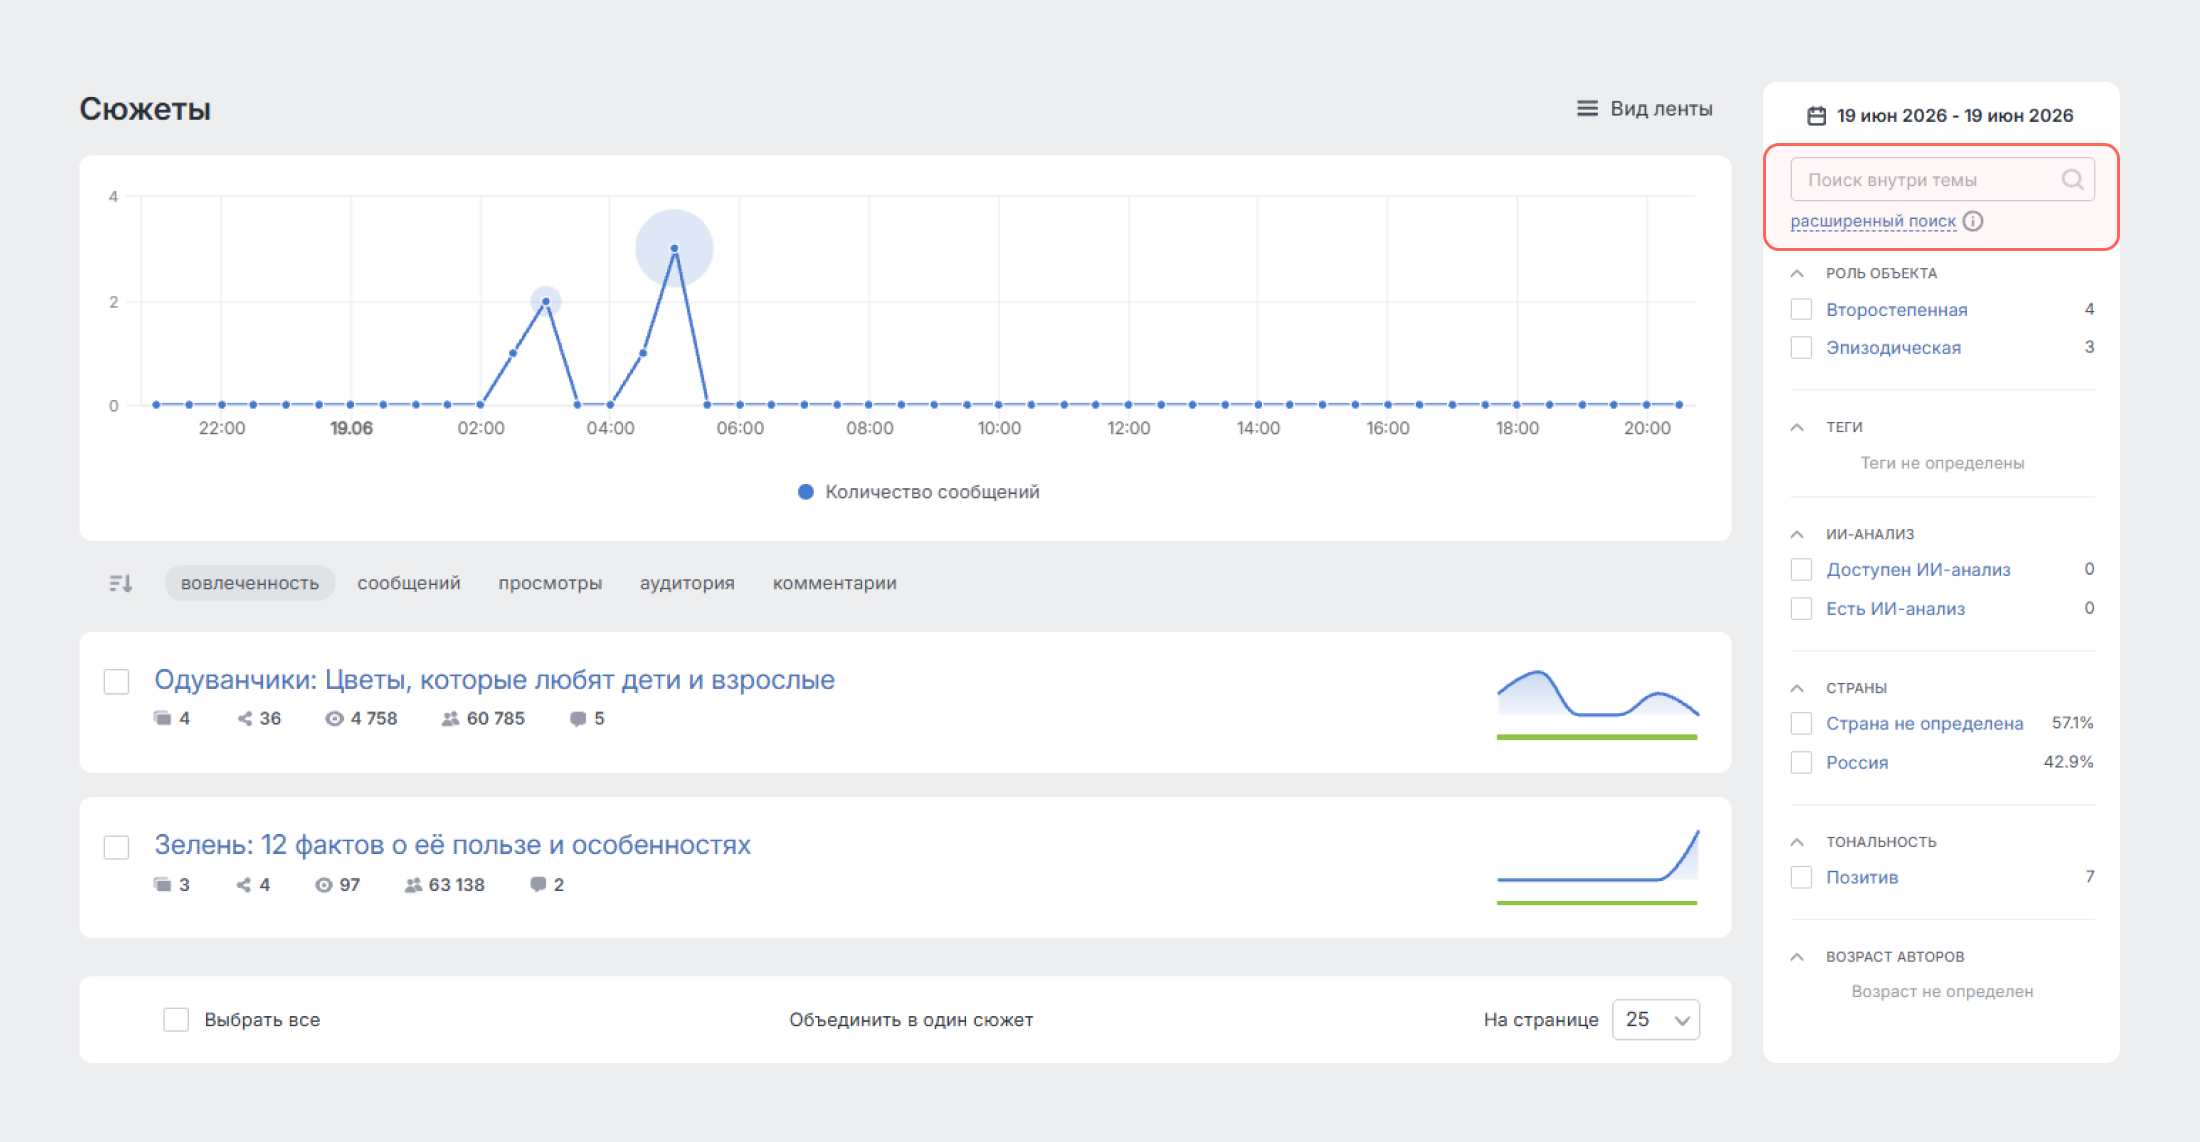Click Объединить в один сюжет button
The width and height of the screenshot is (2200, 1142).
coord(911,1020)
